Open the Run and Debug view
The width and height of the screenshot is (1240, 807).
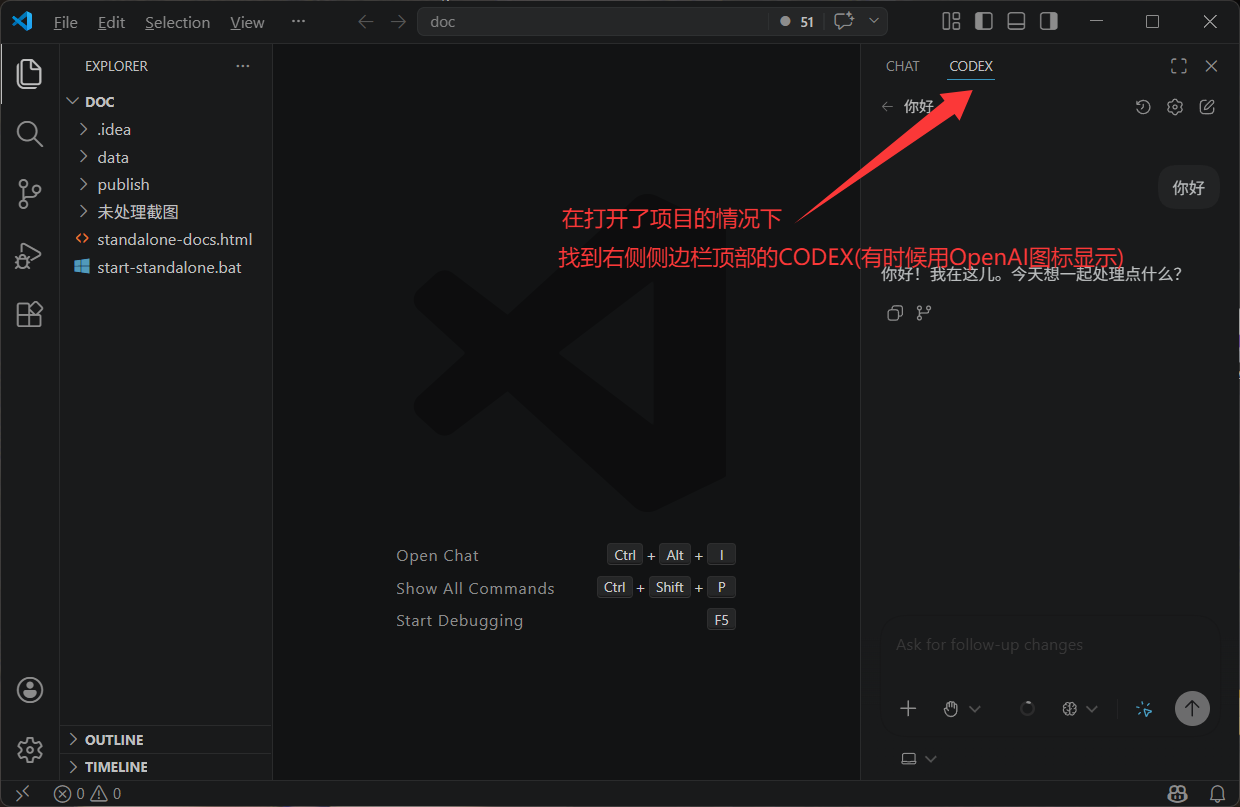tap(29, 255)
